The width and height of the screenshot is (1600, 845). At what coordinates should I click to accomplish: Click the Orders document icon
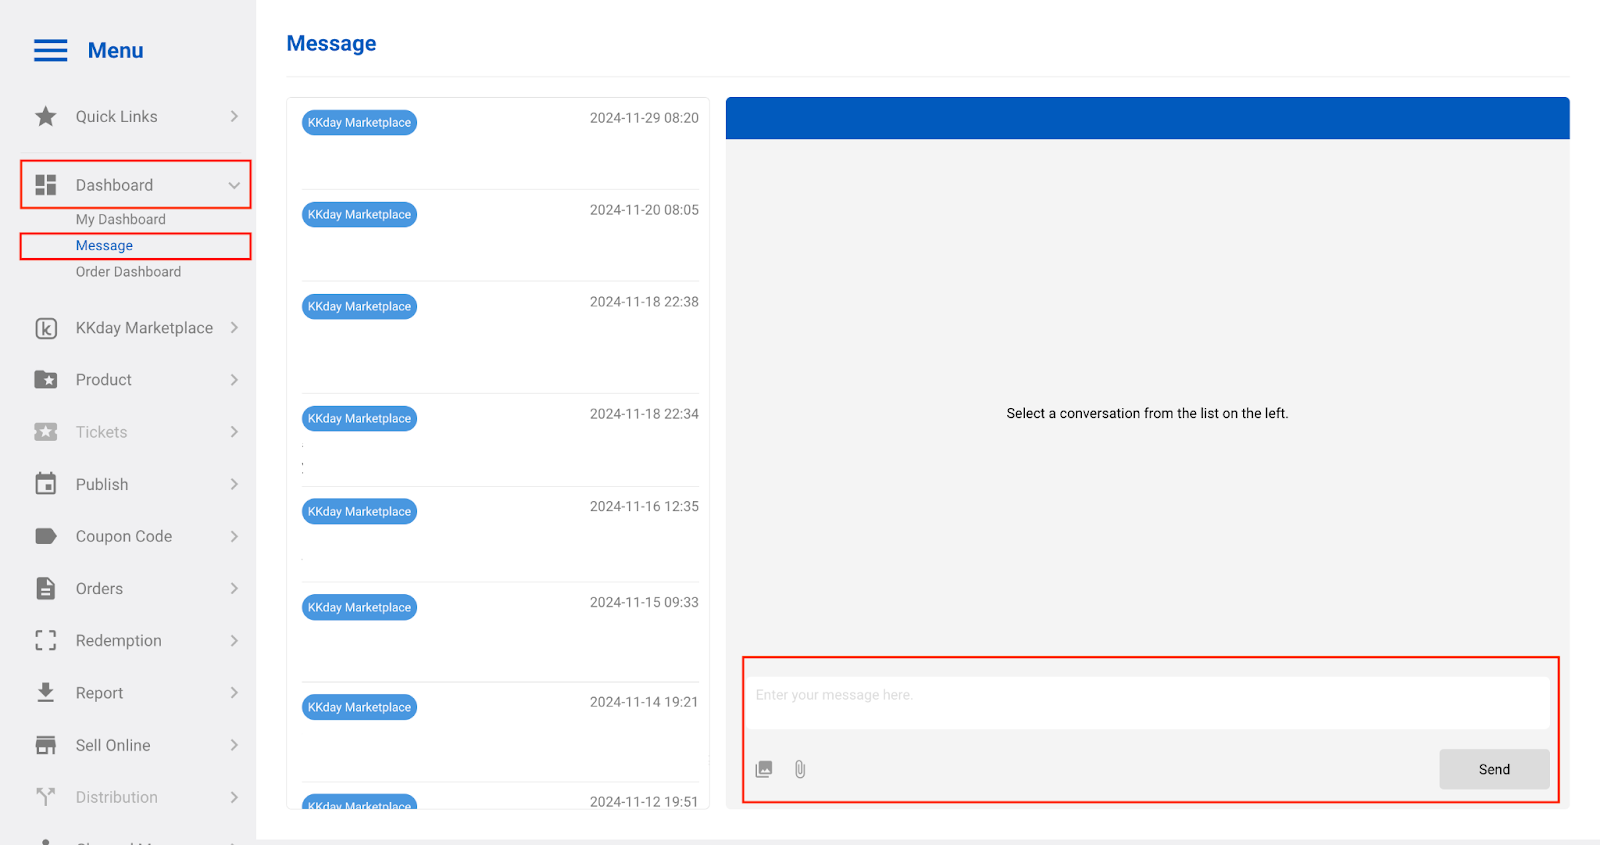pos(46,588)
